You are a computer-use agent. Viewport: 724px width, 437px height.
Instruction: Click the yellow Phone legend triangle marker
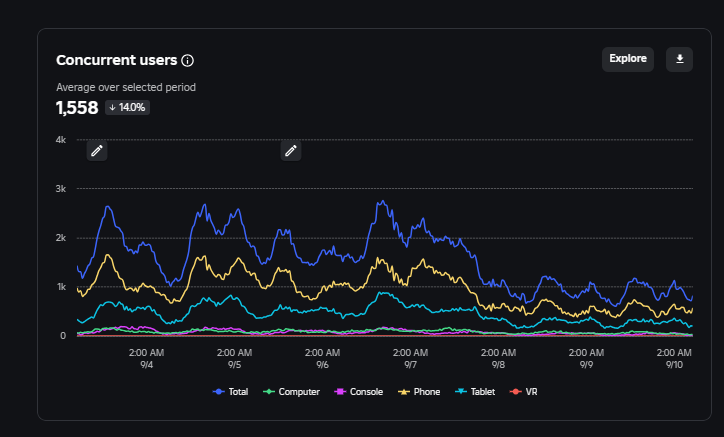pos(404,392)
